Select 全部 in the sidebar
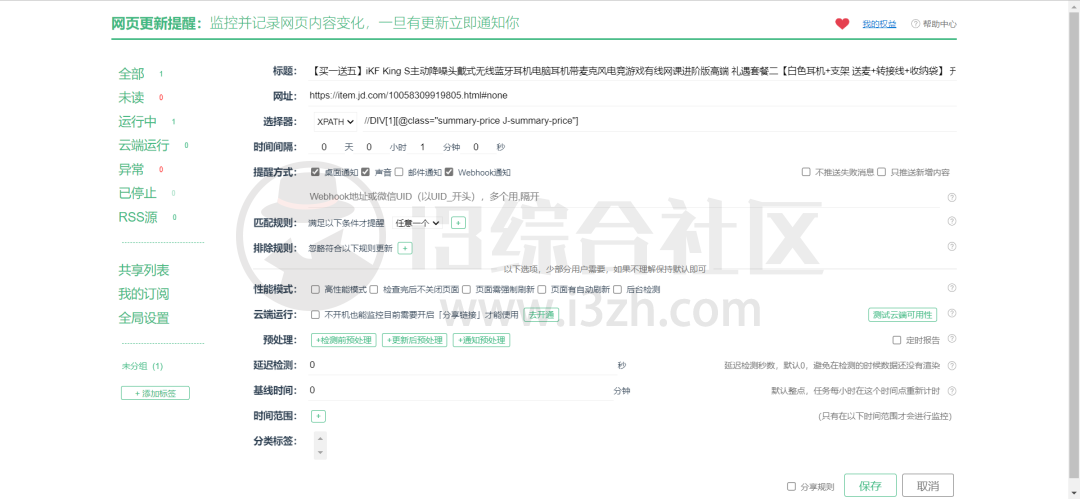The width and height of the screenshot is (1080, 499). [x=132, y=74]
